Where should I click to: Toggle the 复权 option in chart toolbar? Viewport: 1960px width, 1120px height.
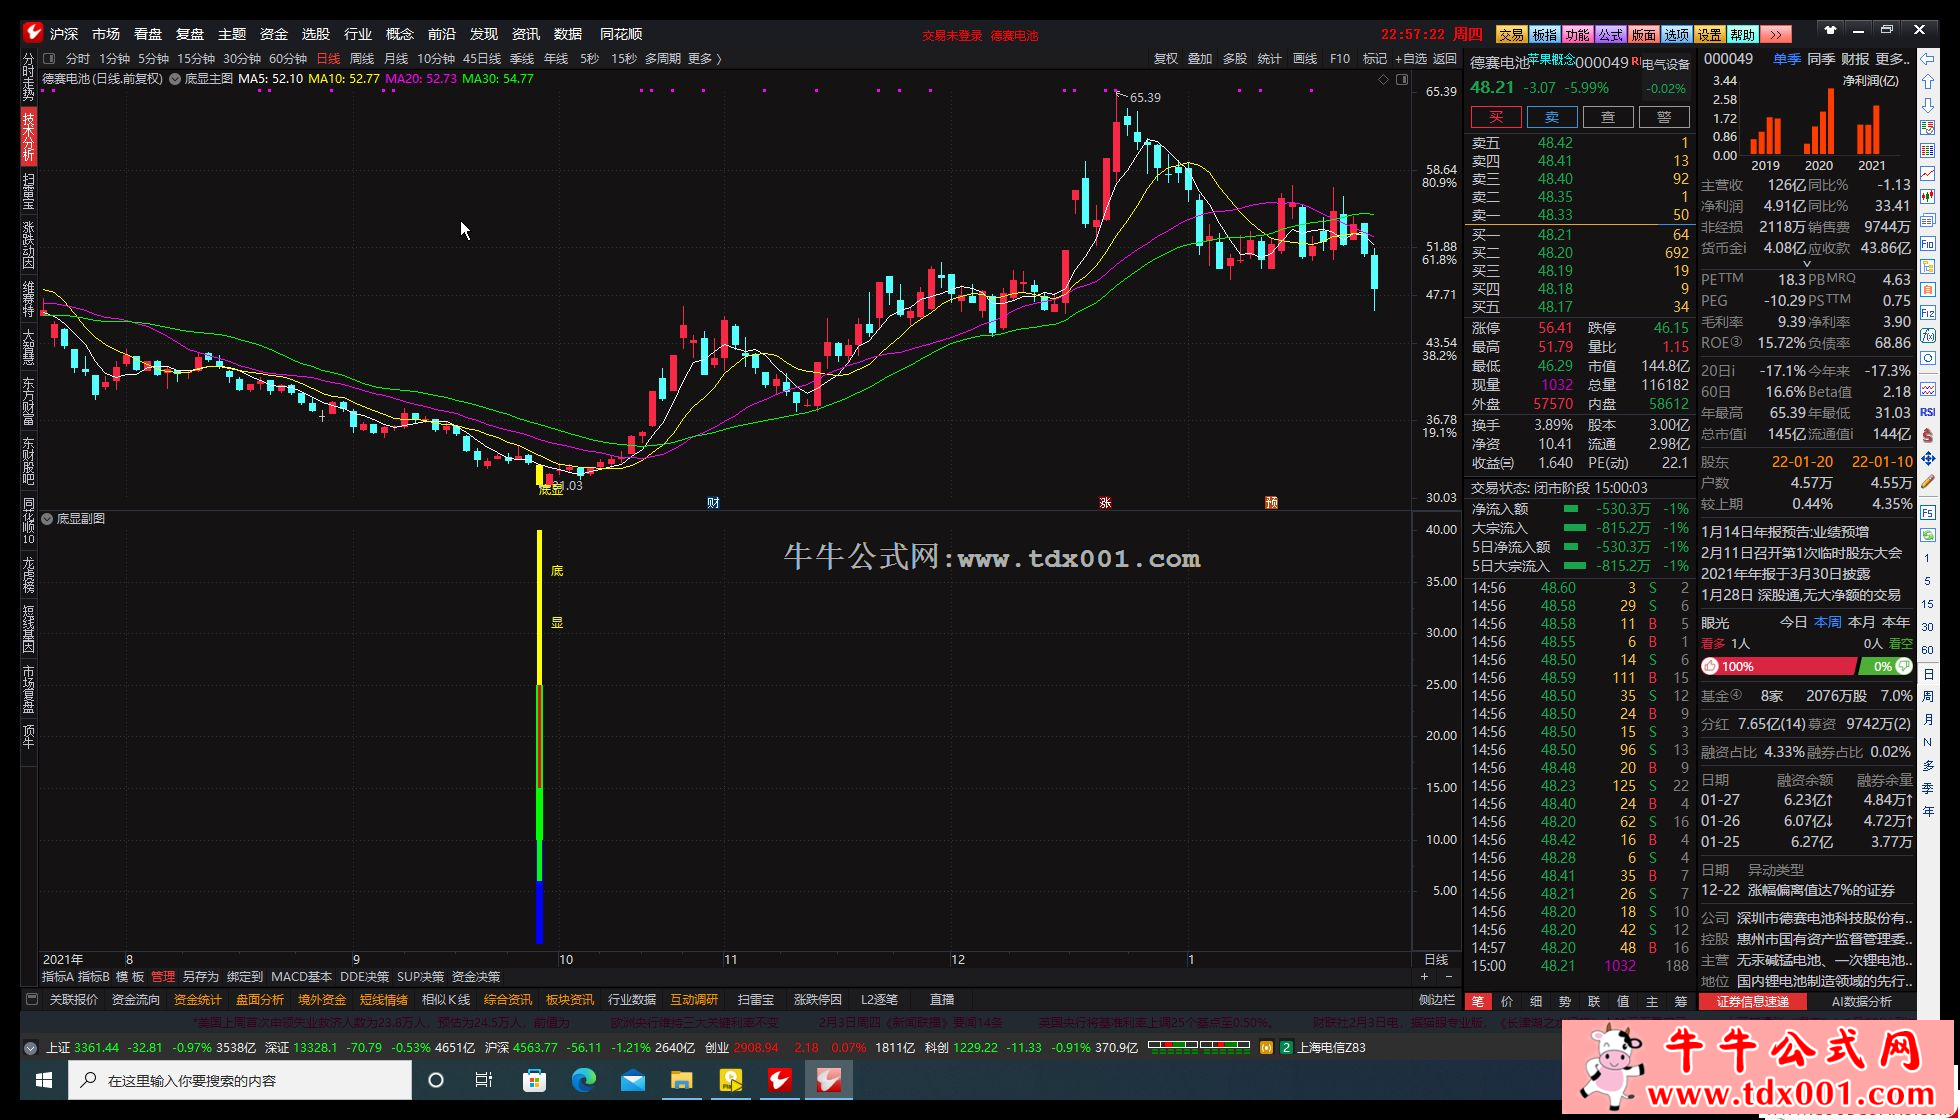[x=1166, y=59]
